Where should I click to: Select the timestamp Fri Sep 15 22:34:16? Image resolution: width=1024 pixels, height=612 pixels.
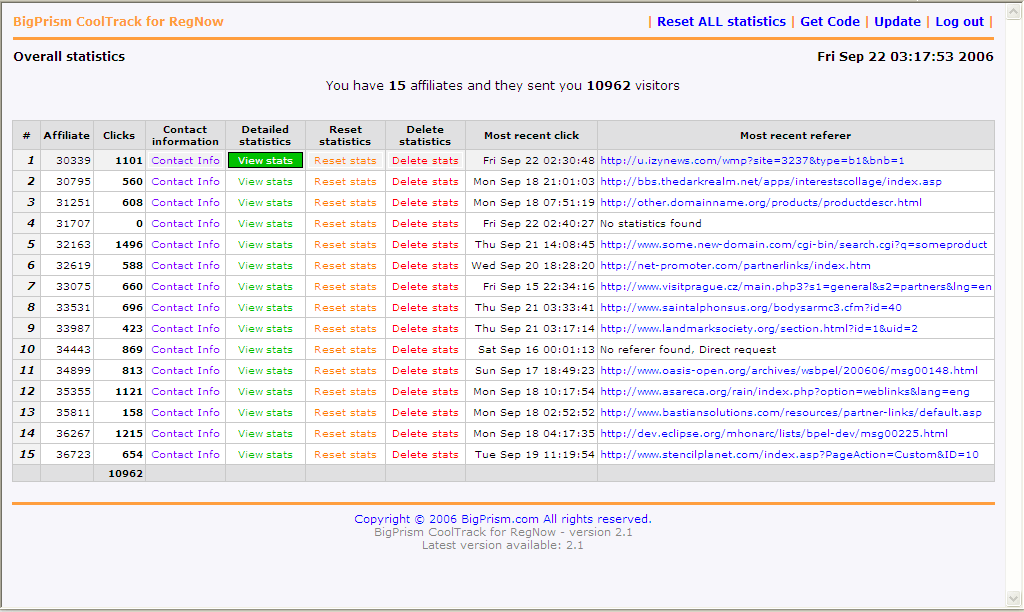point(539,286)
